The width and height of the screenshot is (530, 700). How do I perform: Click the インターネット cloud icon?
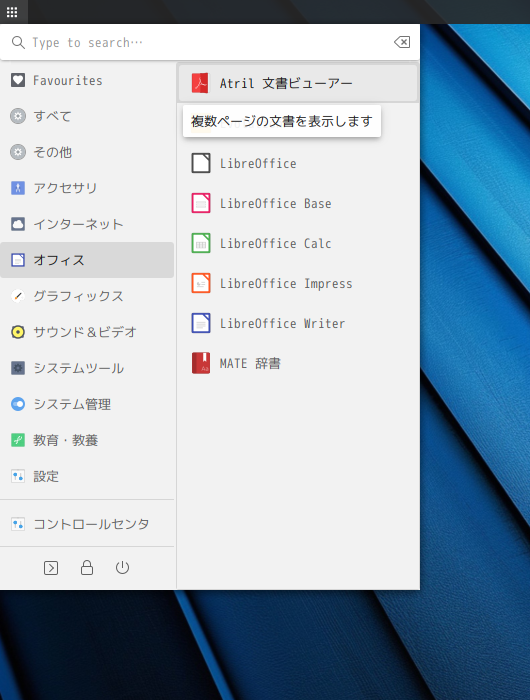tap(18, 224)
